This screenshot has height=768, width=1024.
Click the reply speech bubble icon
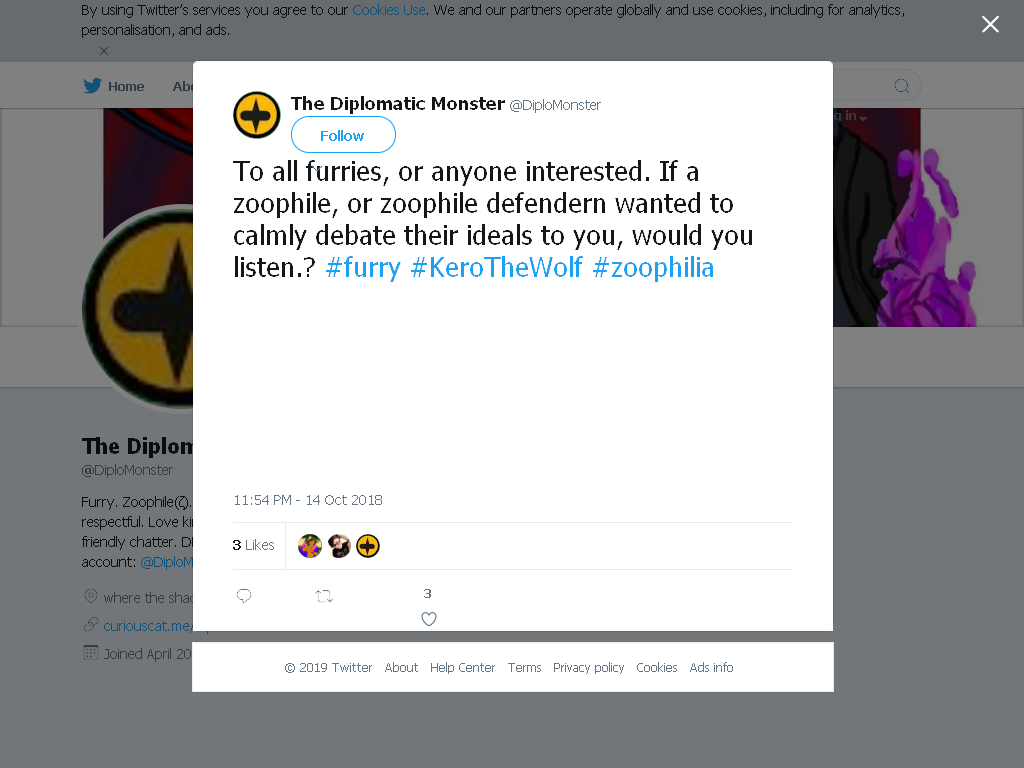(244, 596)
